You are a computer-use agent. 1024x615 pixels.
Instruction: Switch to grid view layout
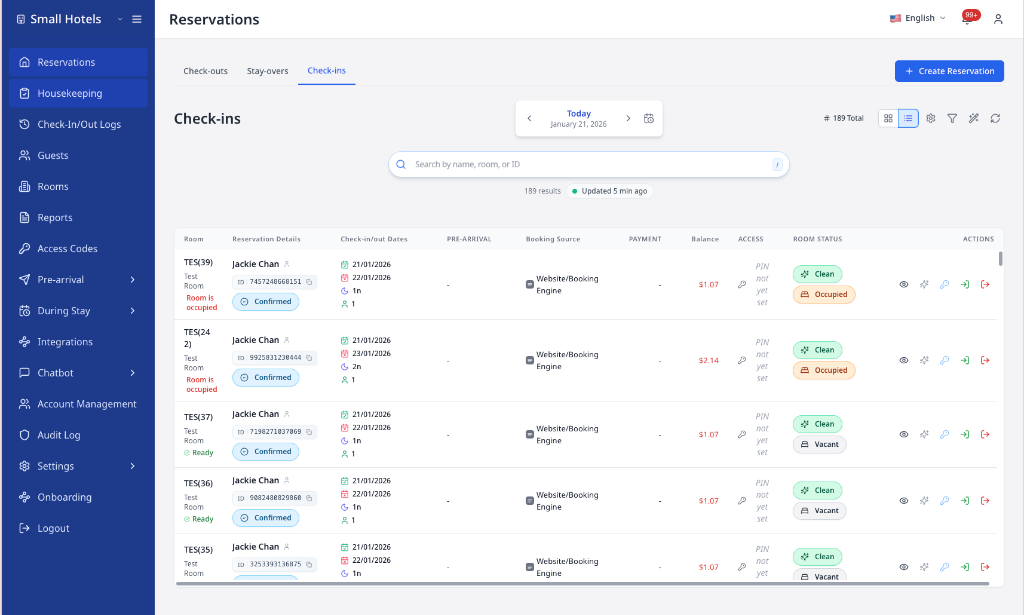pyautogui.click(x=887, y=117)
